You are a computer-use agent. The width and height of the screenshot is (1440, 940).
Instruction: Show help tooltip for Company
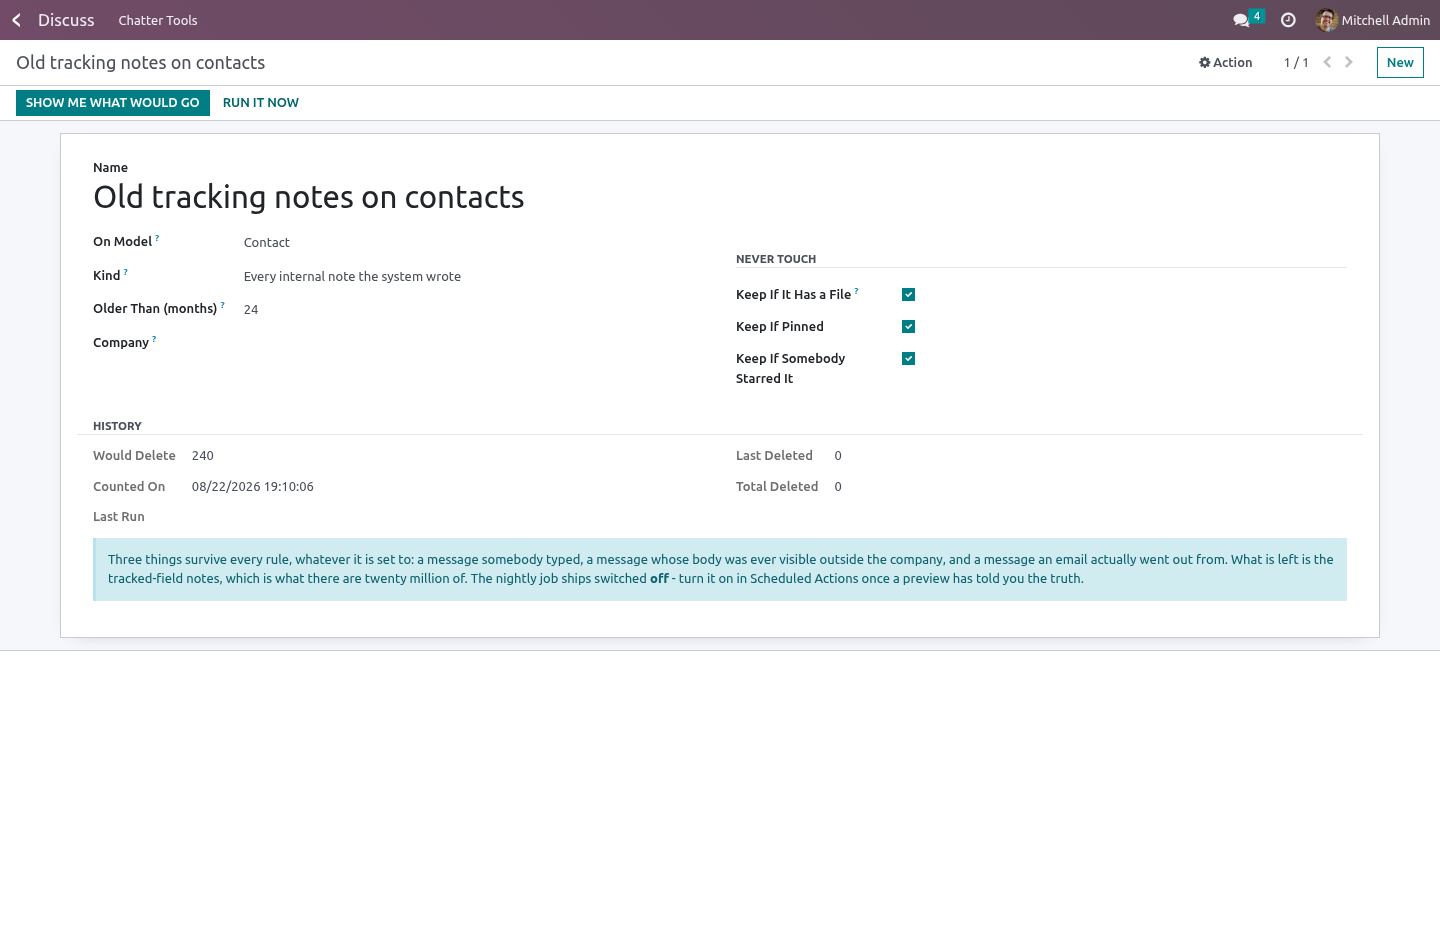coord(154,339)
